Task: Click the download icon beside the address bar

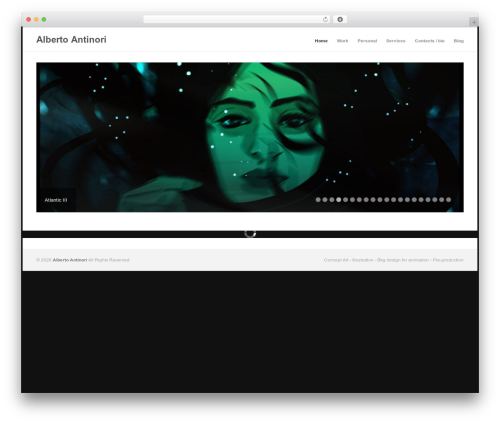Action: 340,19
